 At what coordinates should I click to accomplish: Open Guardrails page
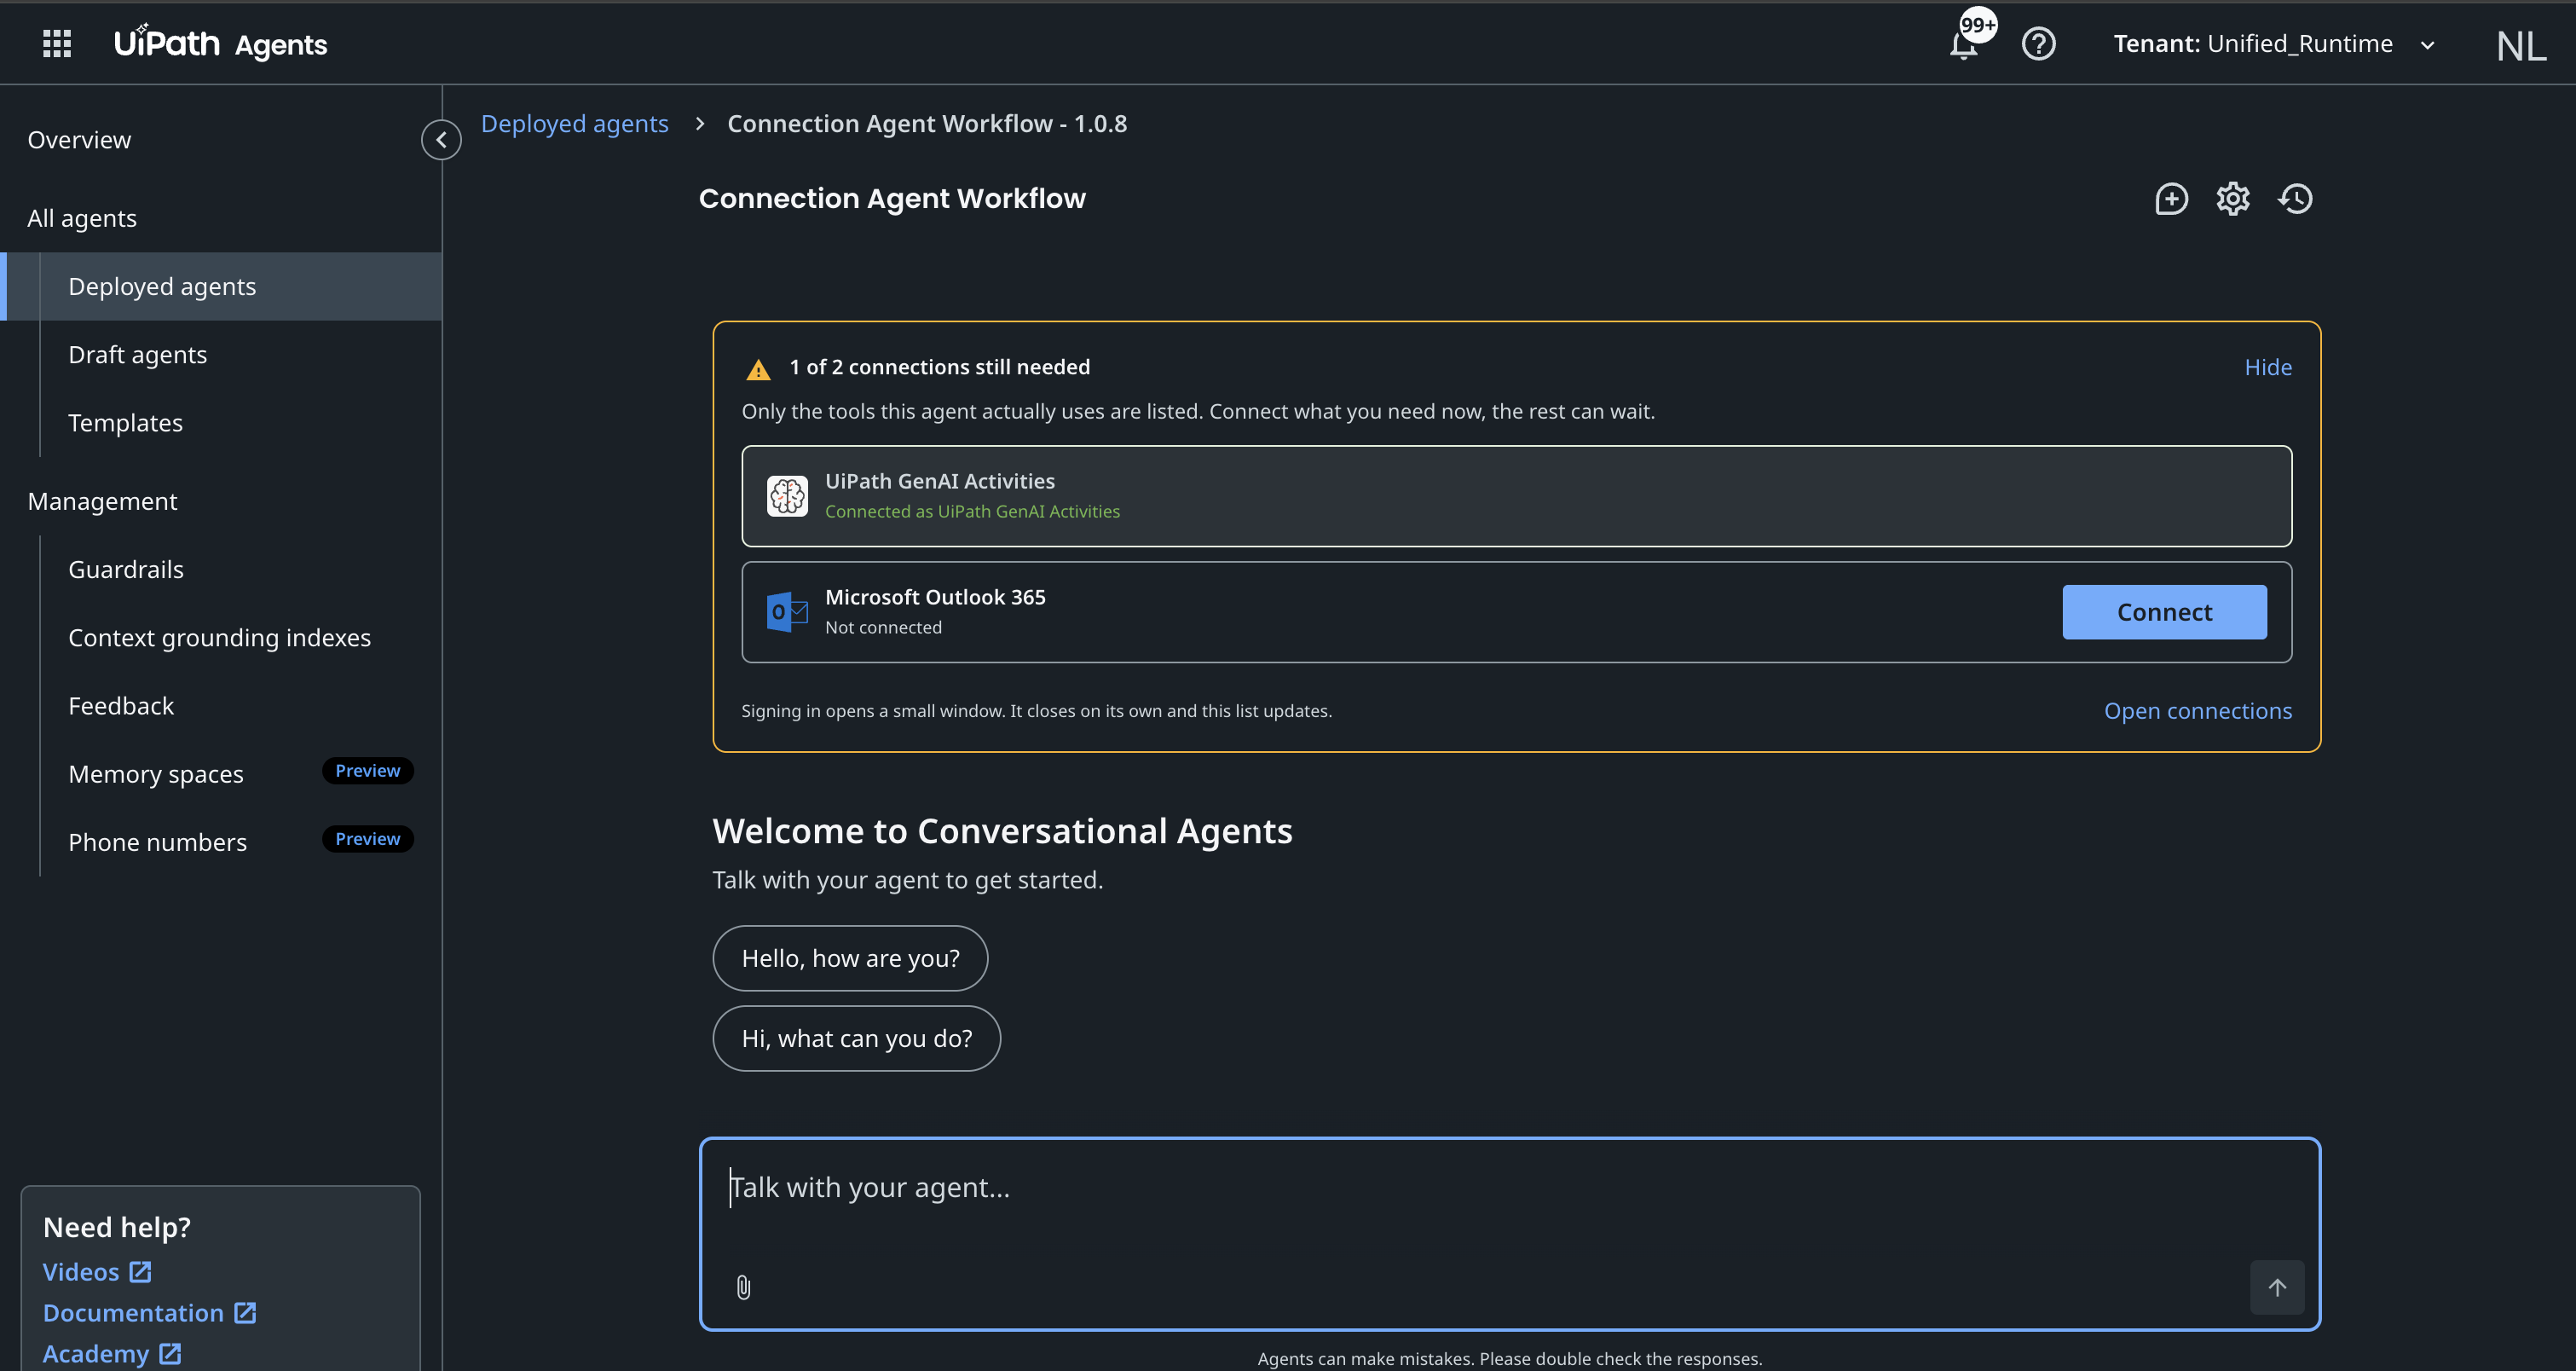(126, 569)
